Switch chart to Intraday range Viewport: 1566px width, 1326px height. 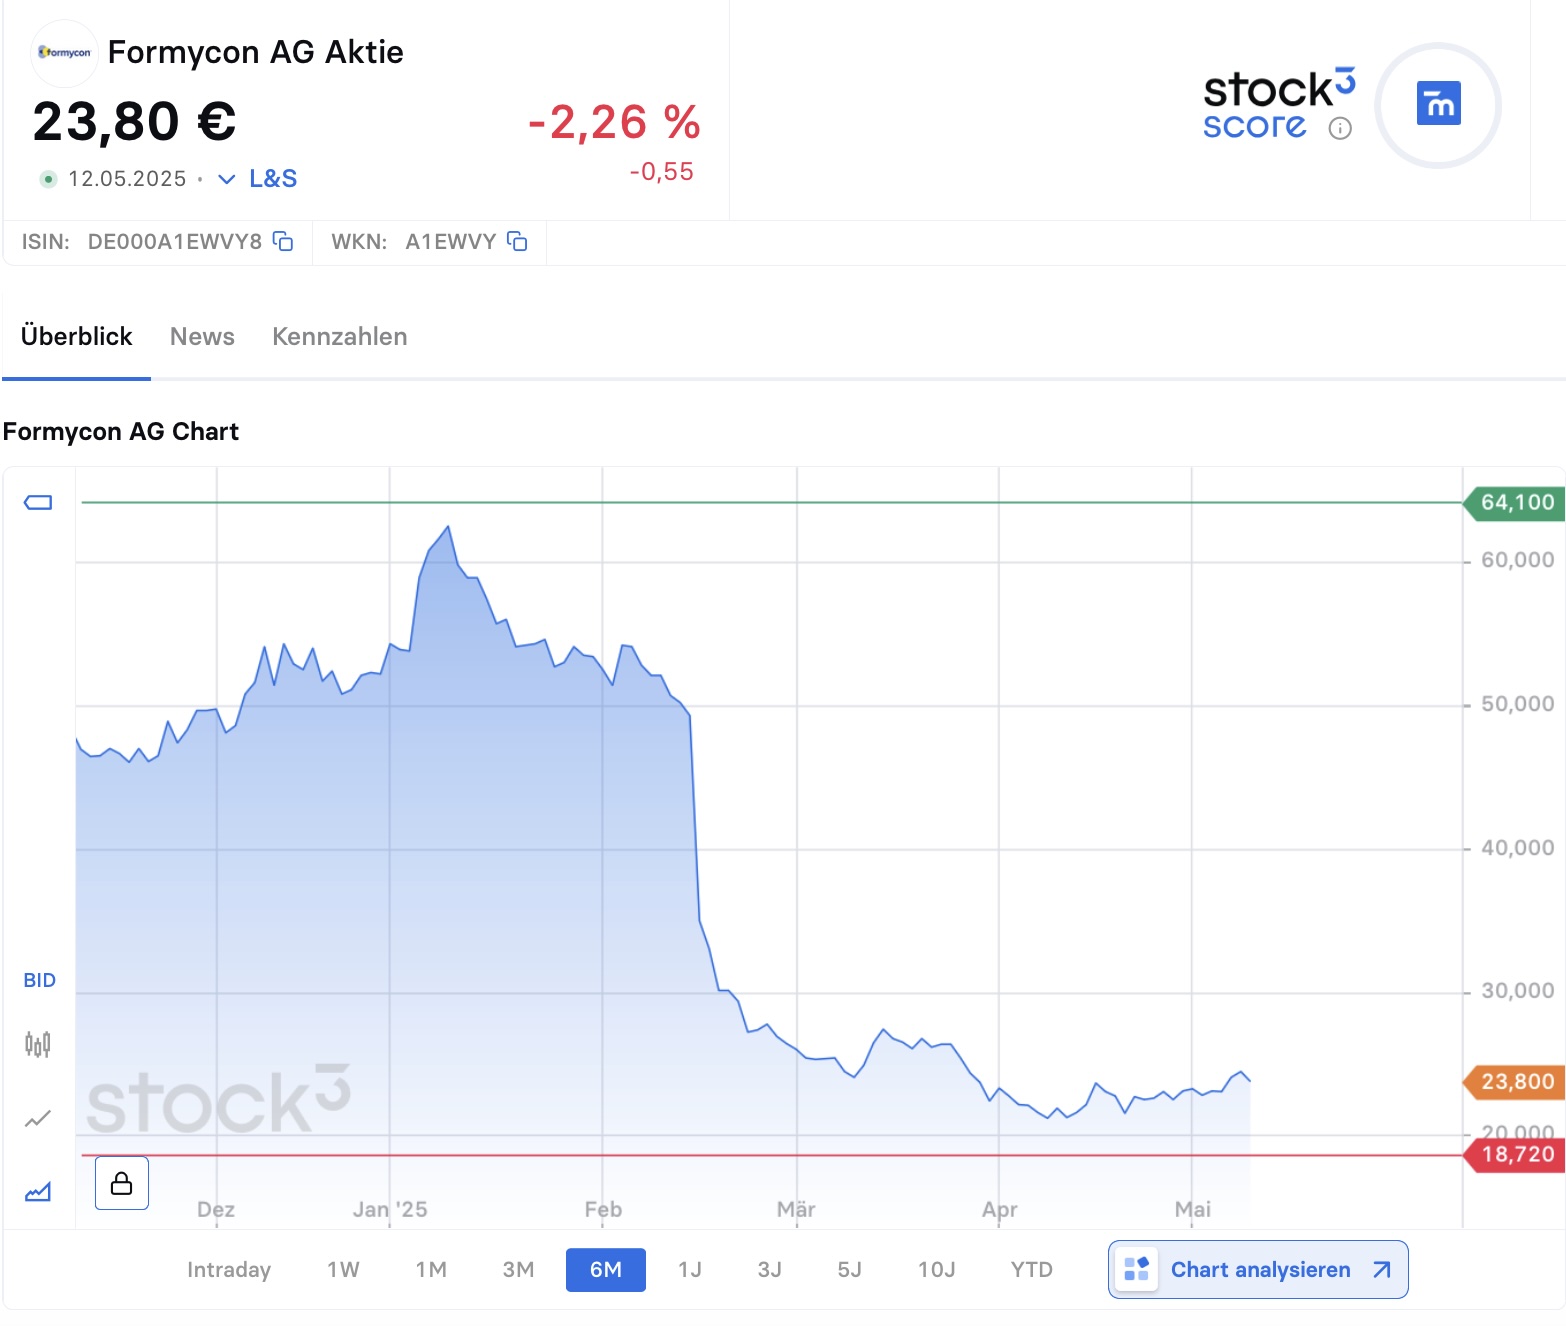pyautogui.click(x=229, y=1270)
